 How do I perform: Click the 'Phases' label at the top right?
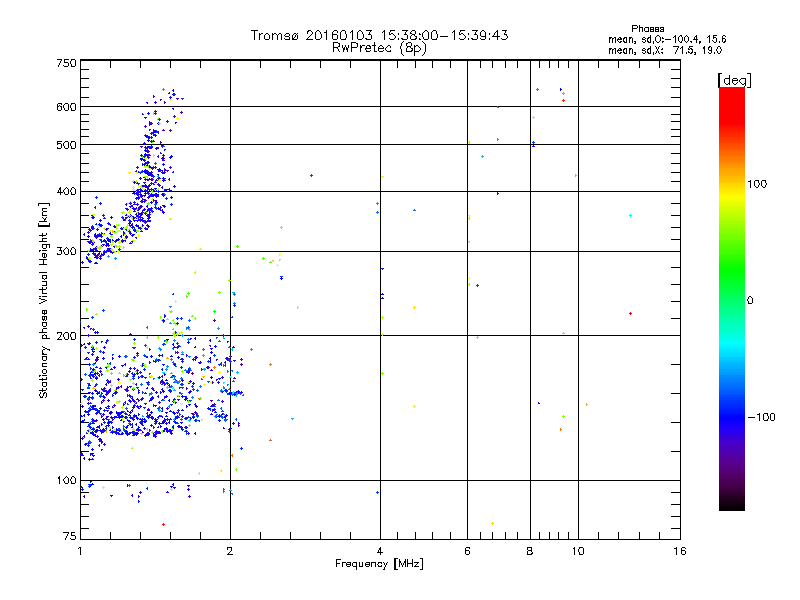647,29
